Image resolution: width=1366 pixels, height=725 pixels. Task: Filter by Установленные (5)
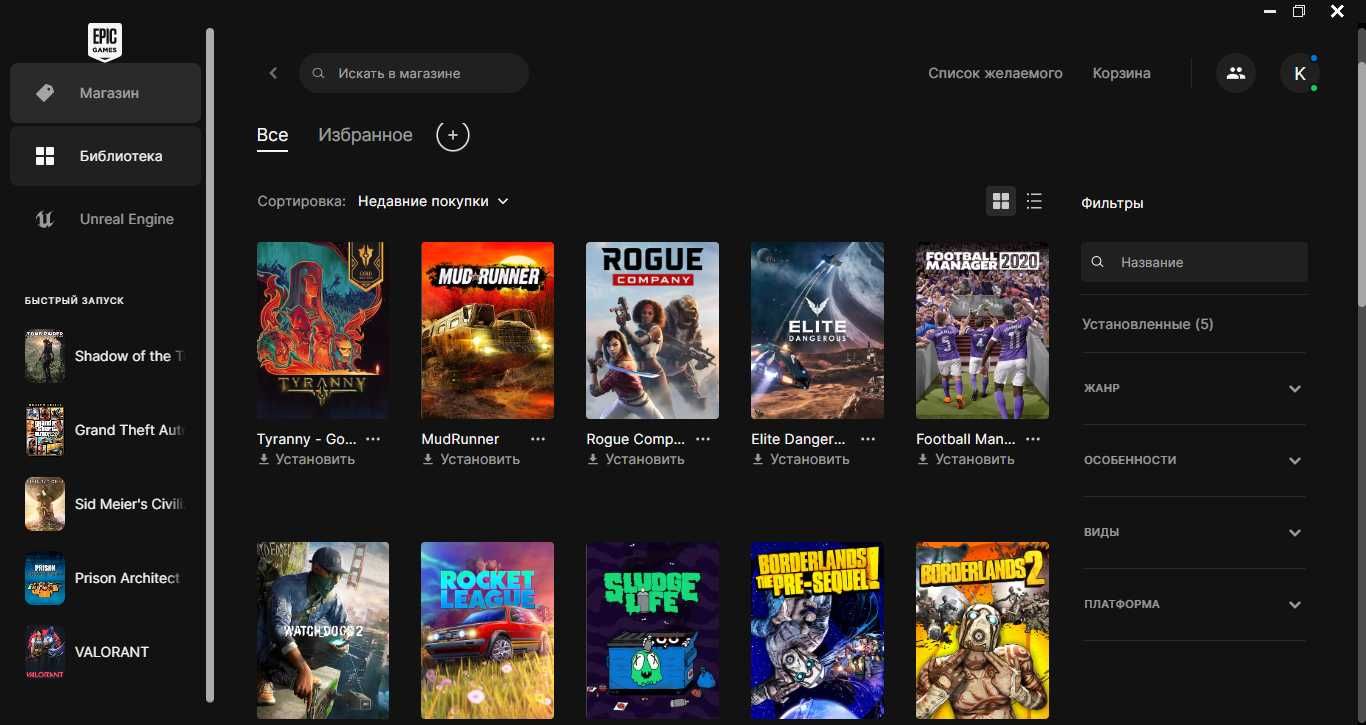tap(1147, 324)
